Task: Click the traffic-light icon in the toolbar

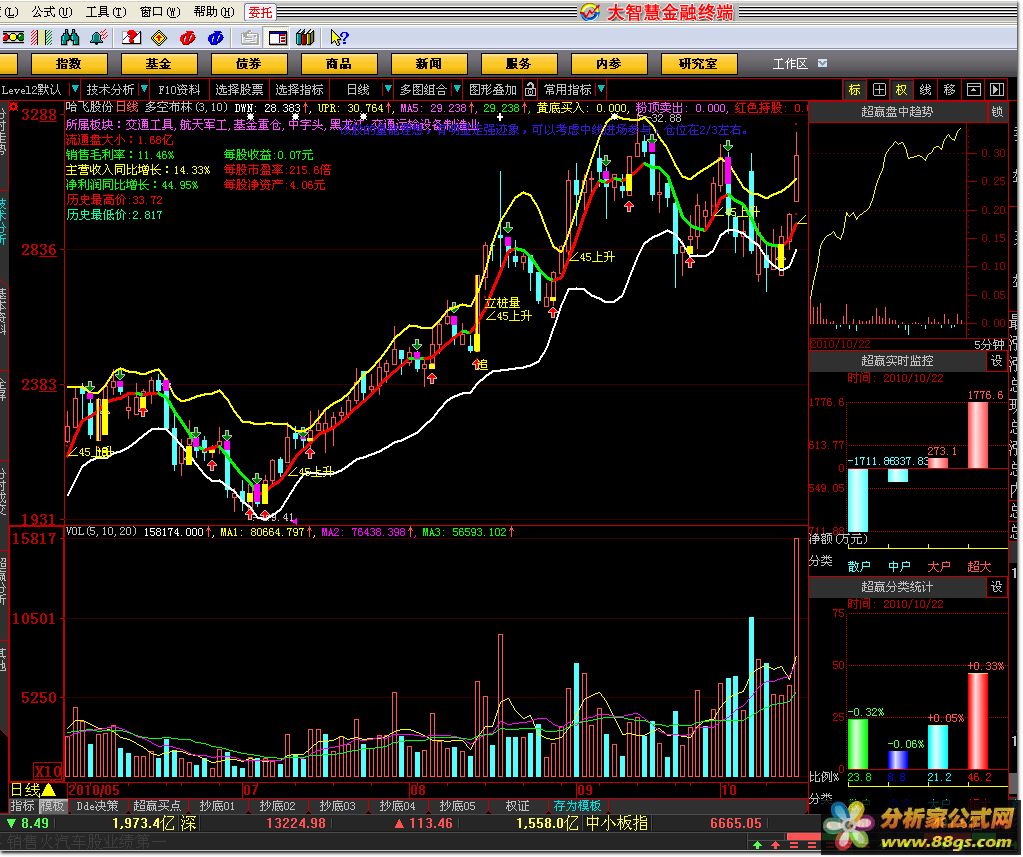Action: pos(13,38)
